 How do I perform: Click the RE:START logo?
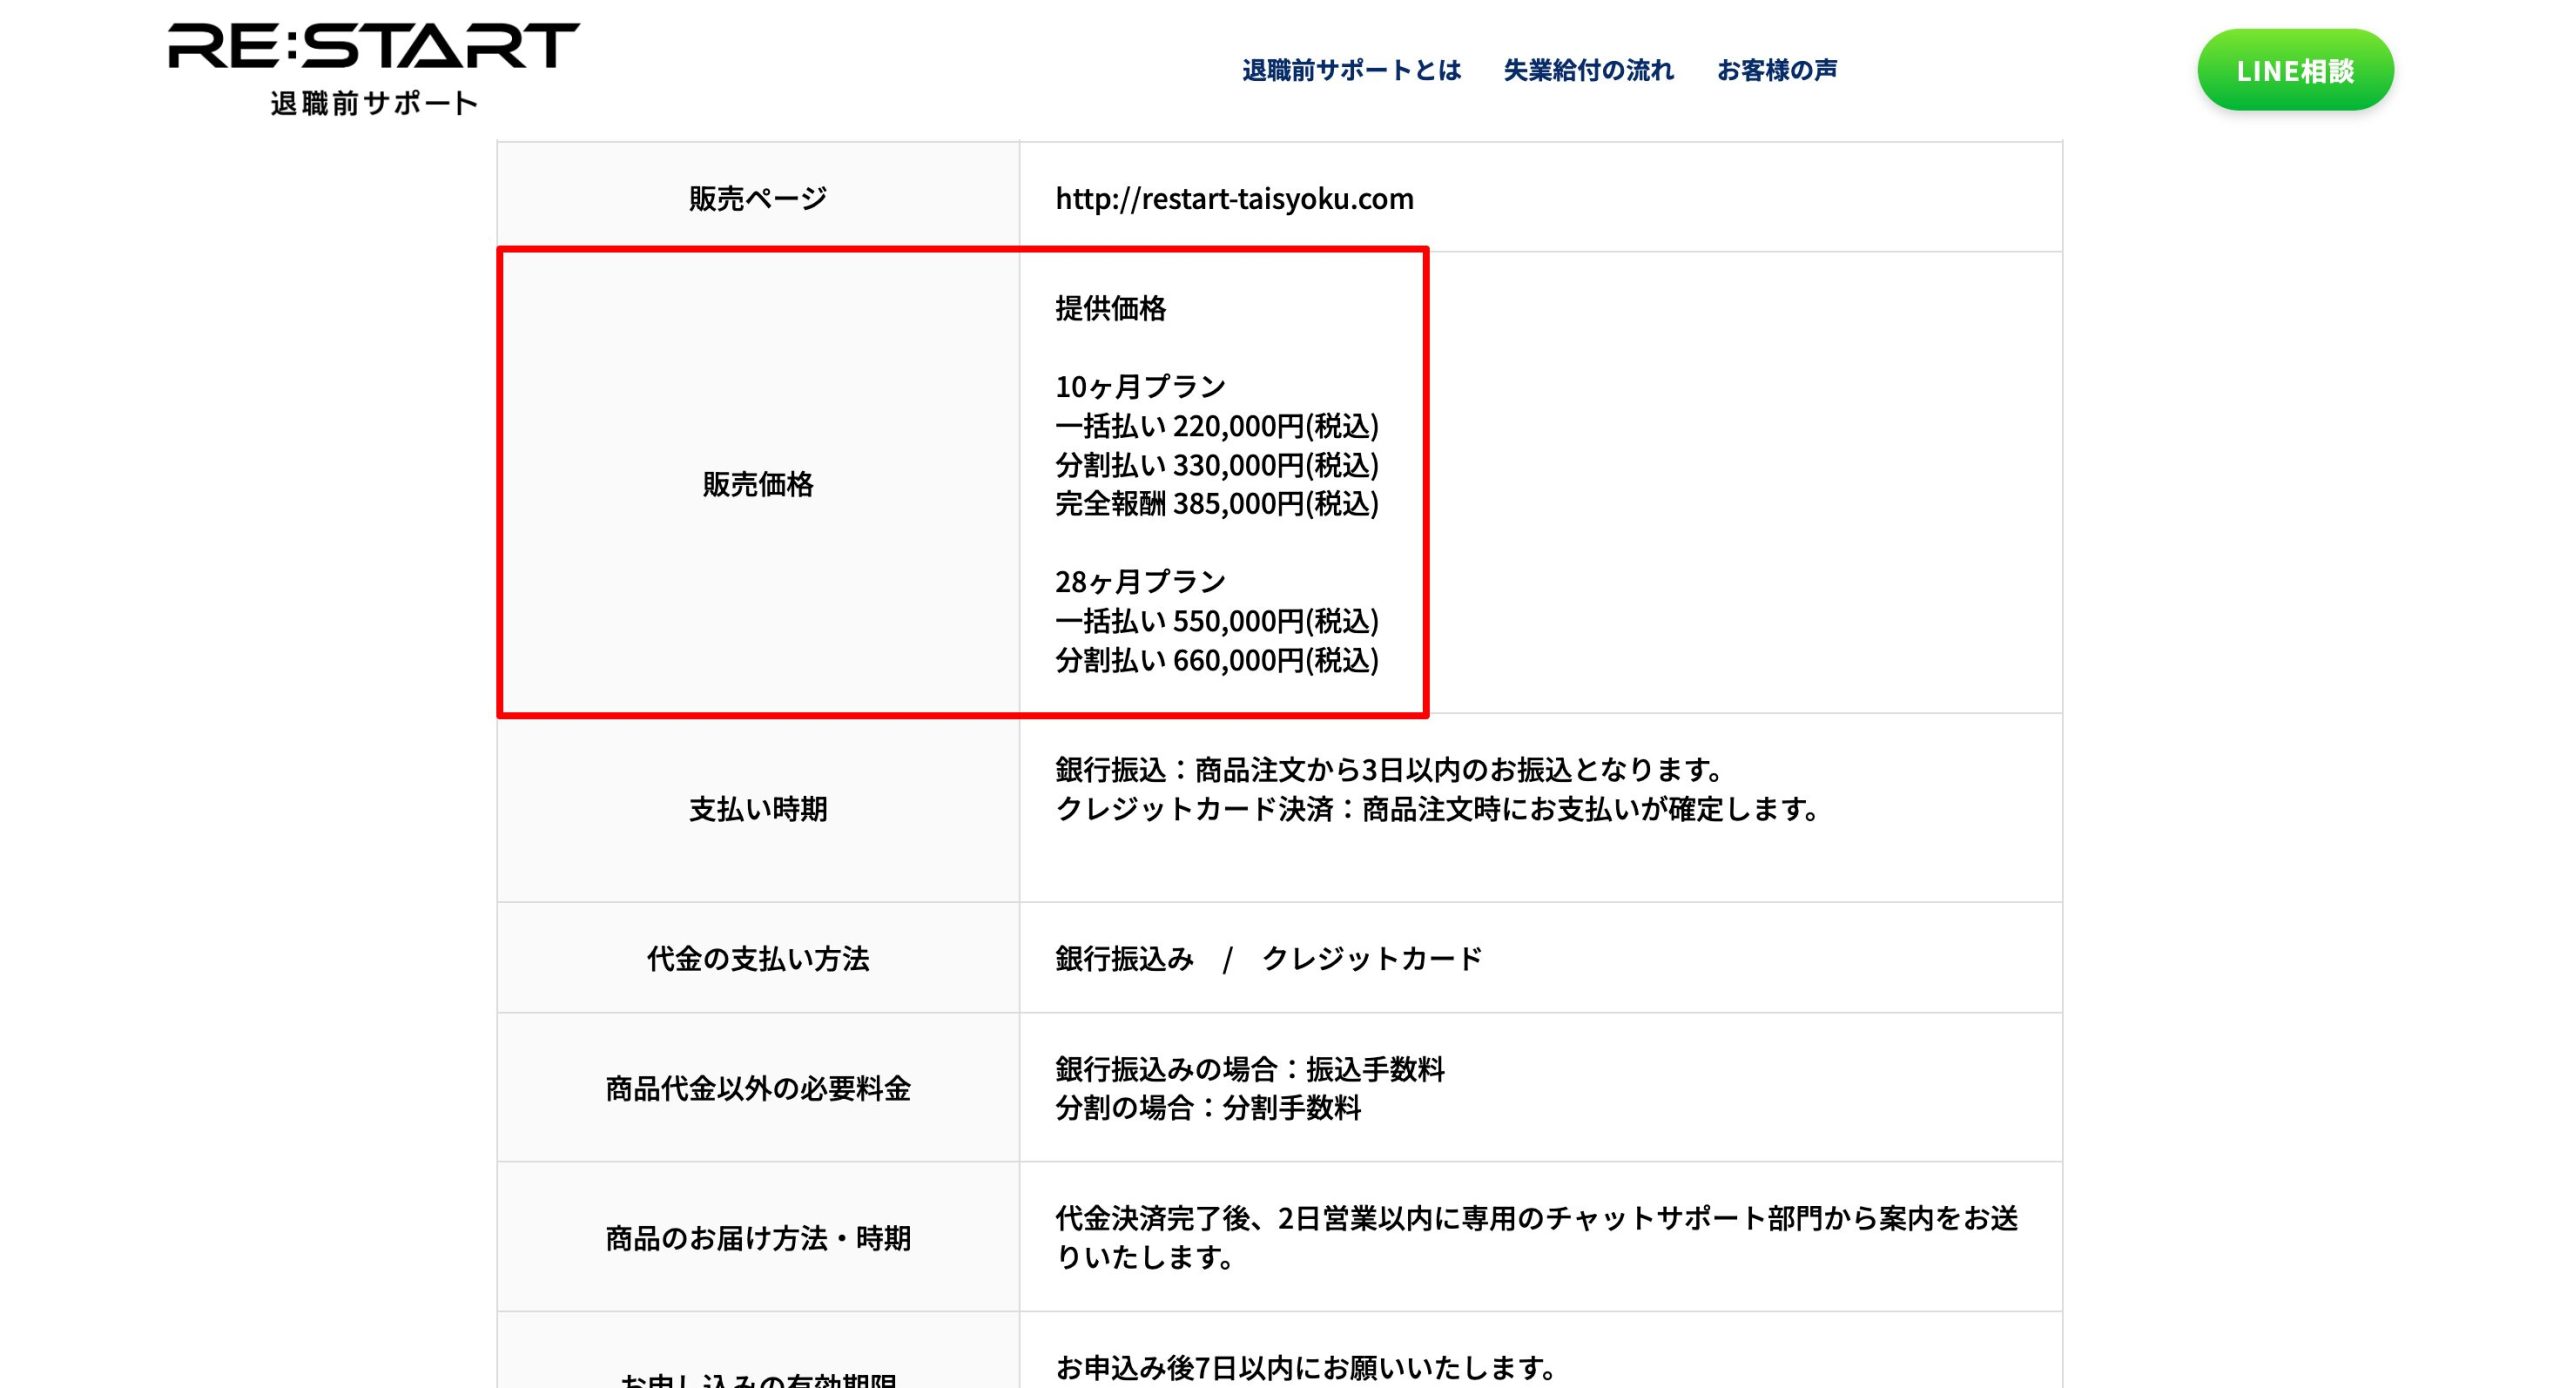coord(374,68)
